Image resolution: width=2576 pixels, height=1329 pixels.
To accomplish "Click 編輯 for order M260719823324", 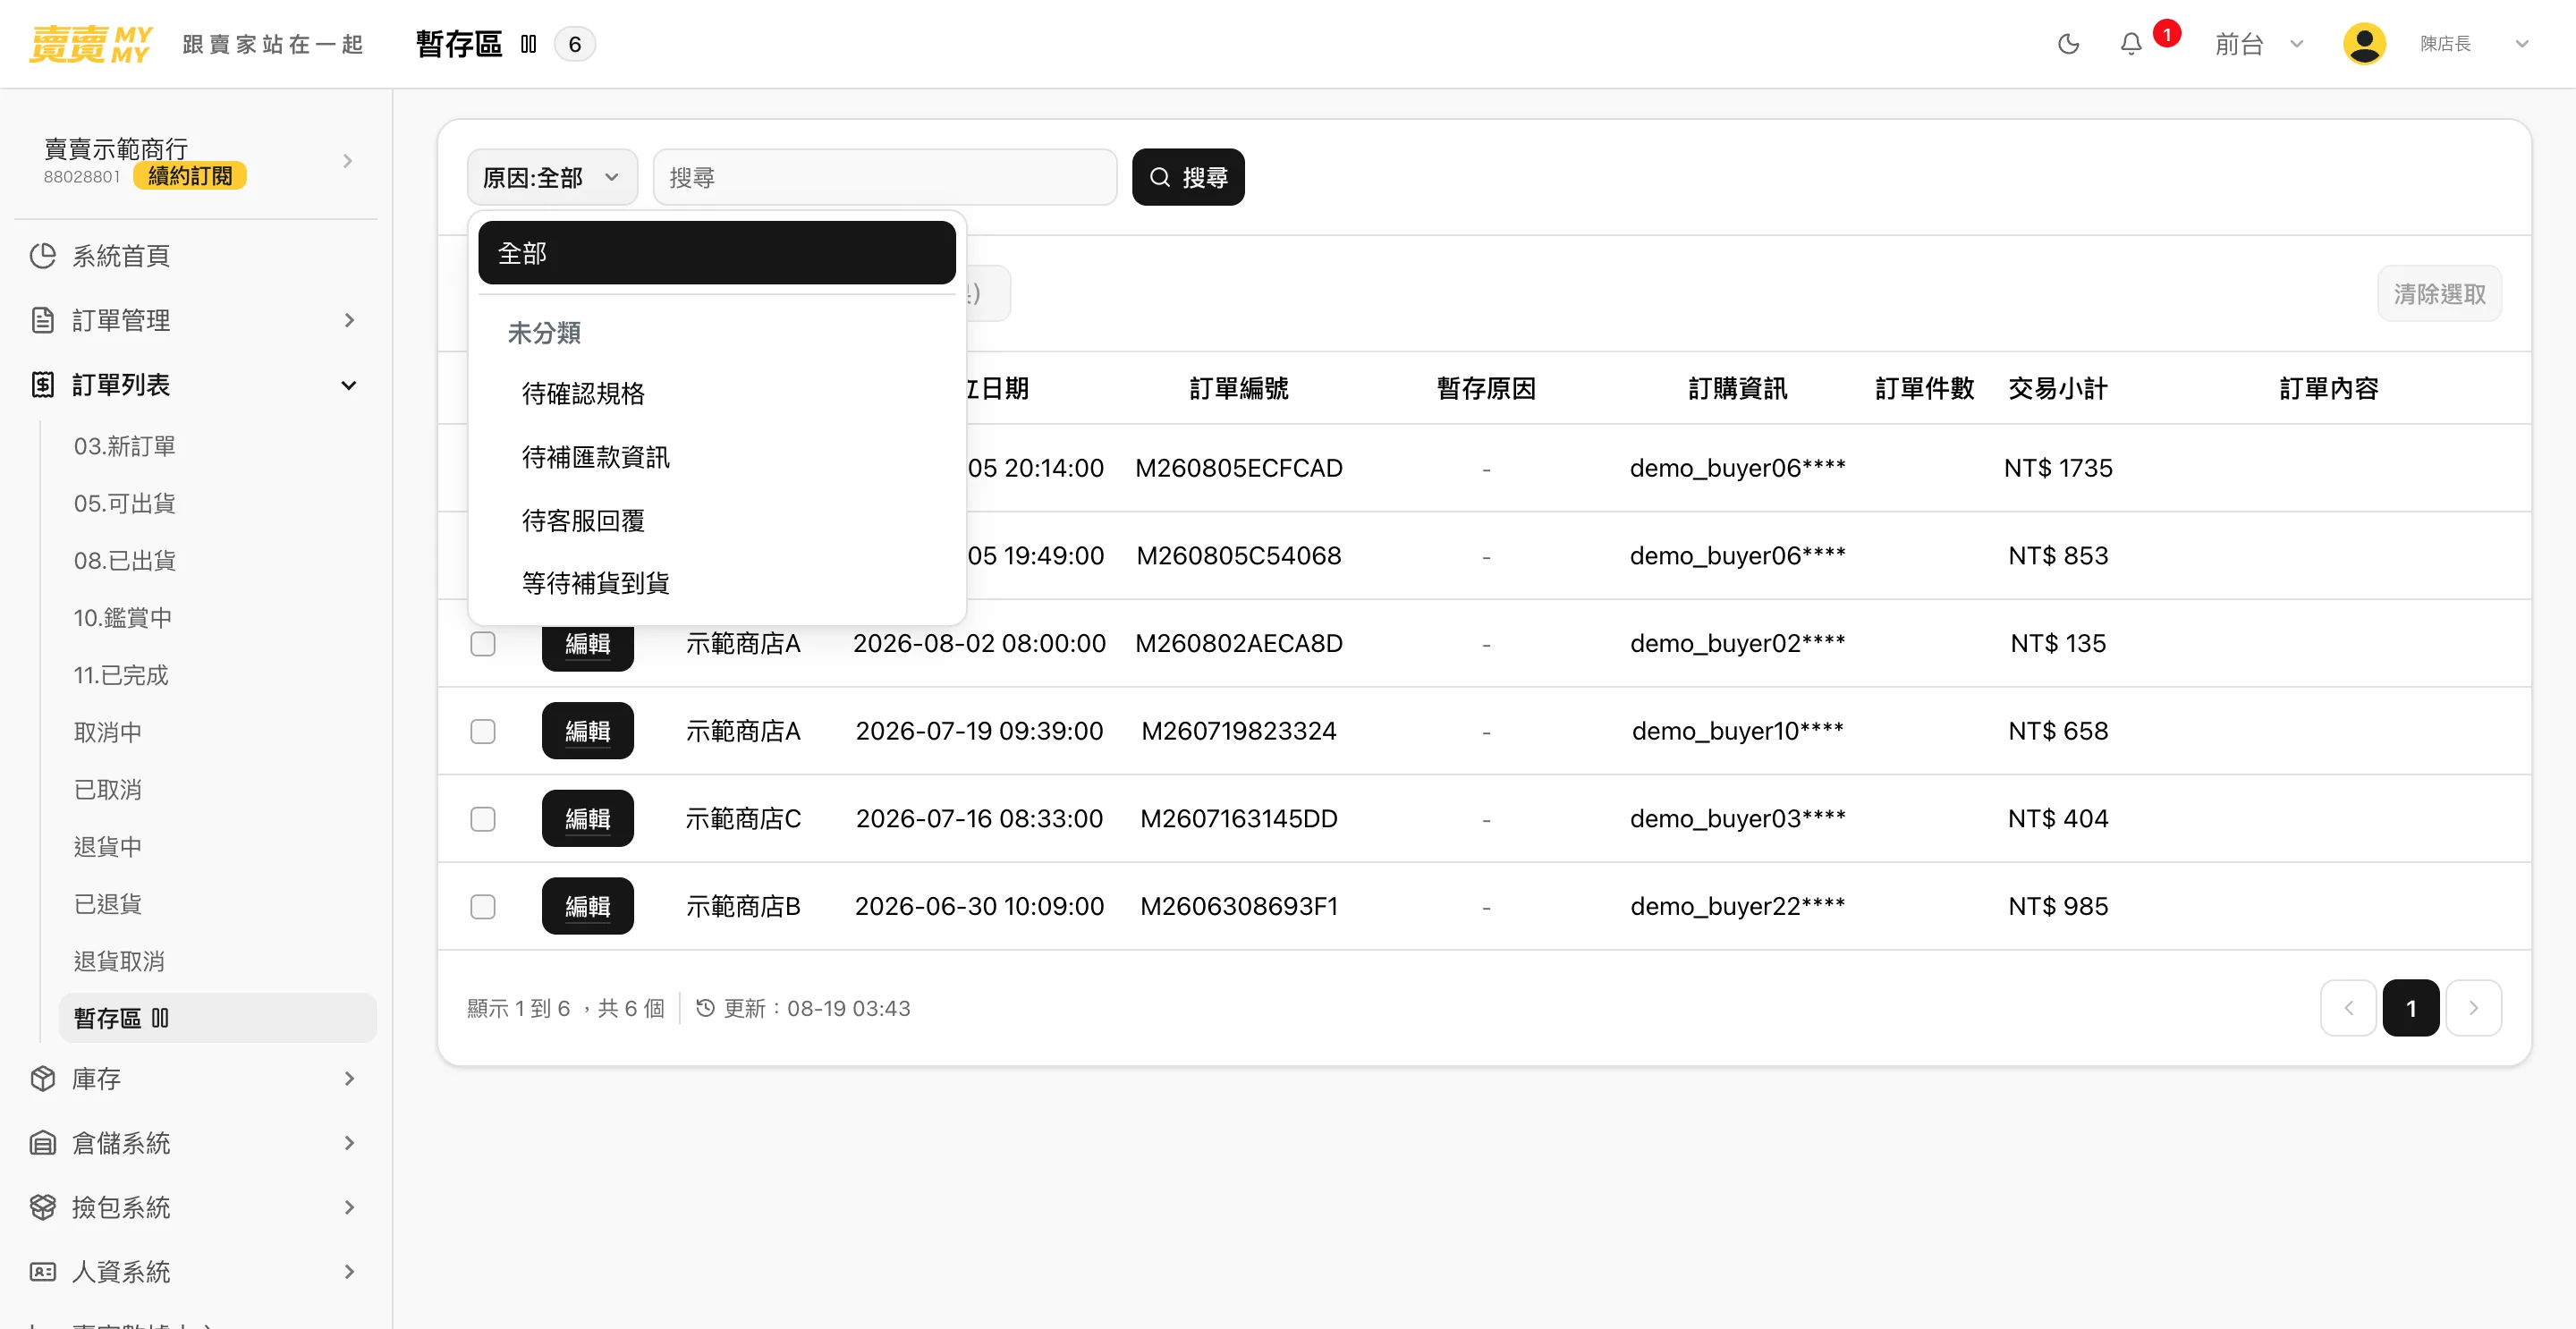I will (x=588, y=731).
